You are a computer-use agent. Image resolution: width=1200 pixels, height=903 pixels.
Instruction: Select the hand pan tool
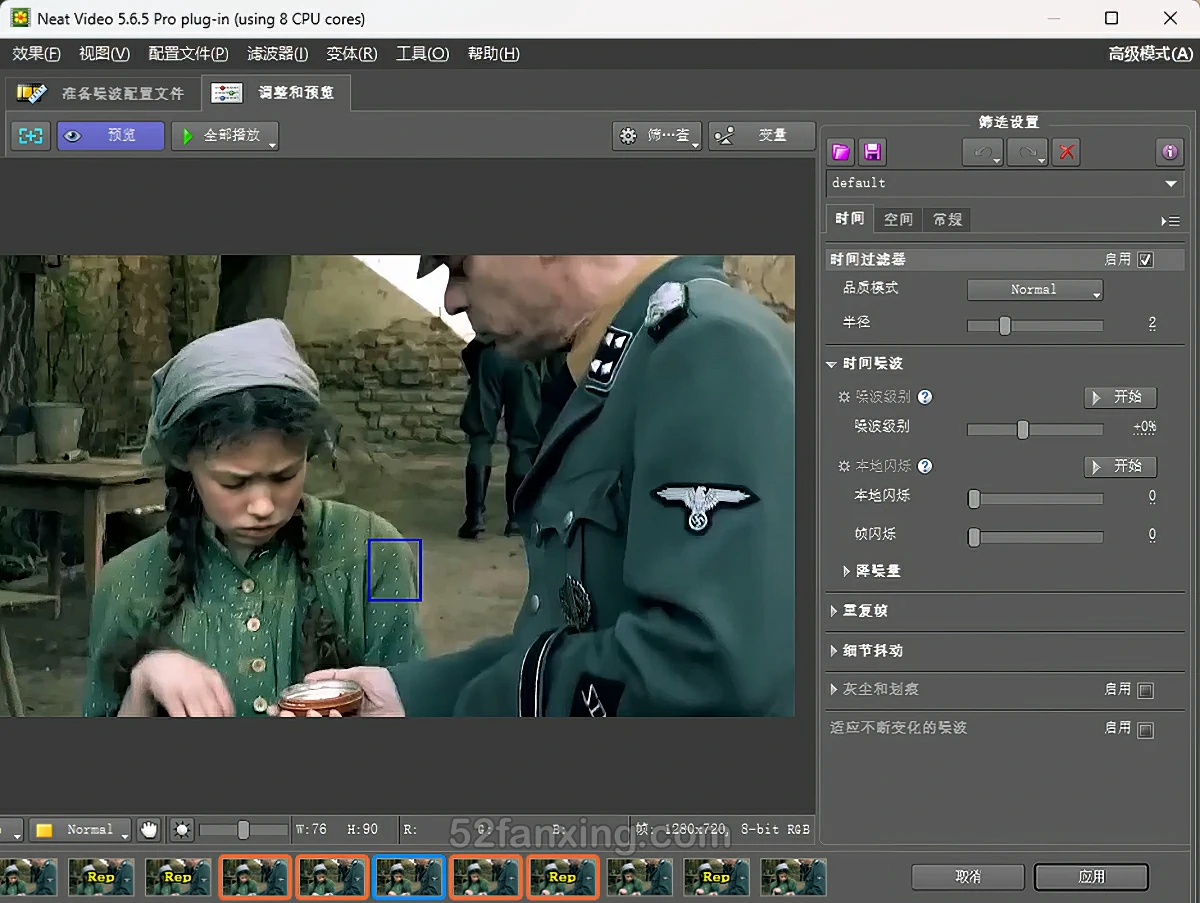pos(149,829)
